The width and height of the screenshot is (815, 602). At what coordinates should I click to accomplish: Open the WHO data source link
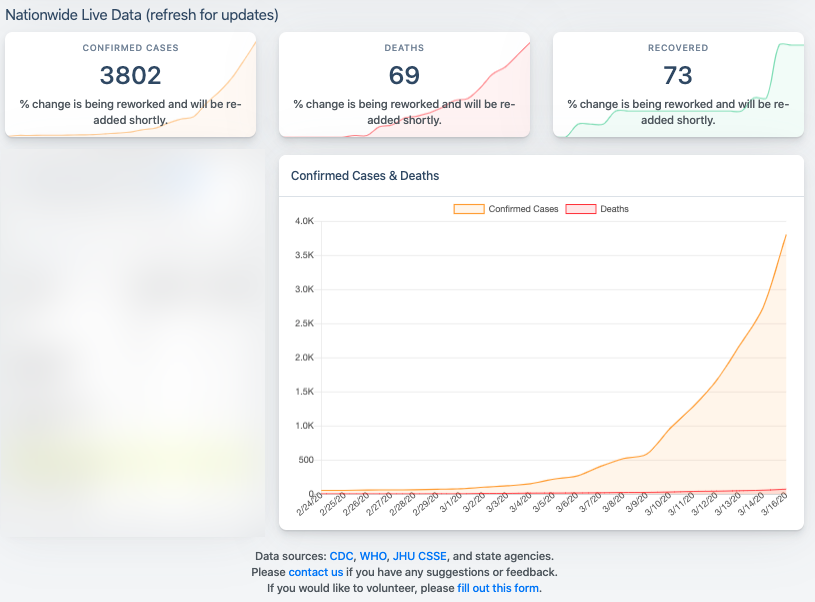(375, 556)
